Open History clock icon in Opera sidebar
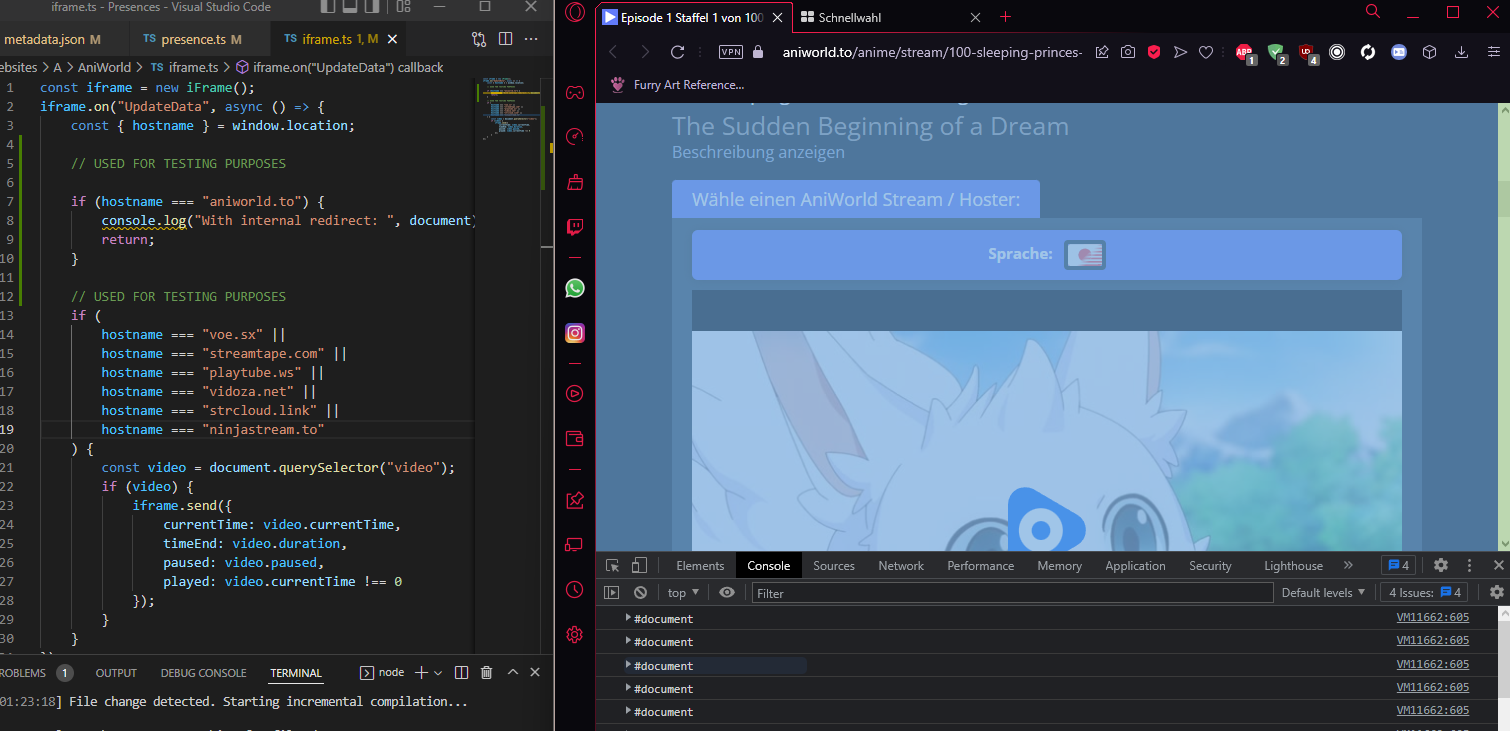 575,589
